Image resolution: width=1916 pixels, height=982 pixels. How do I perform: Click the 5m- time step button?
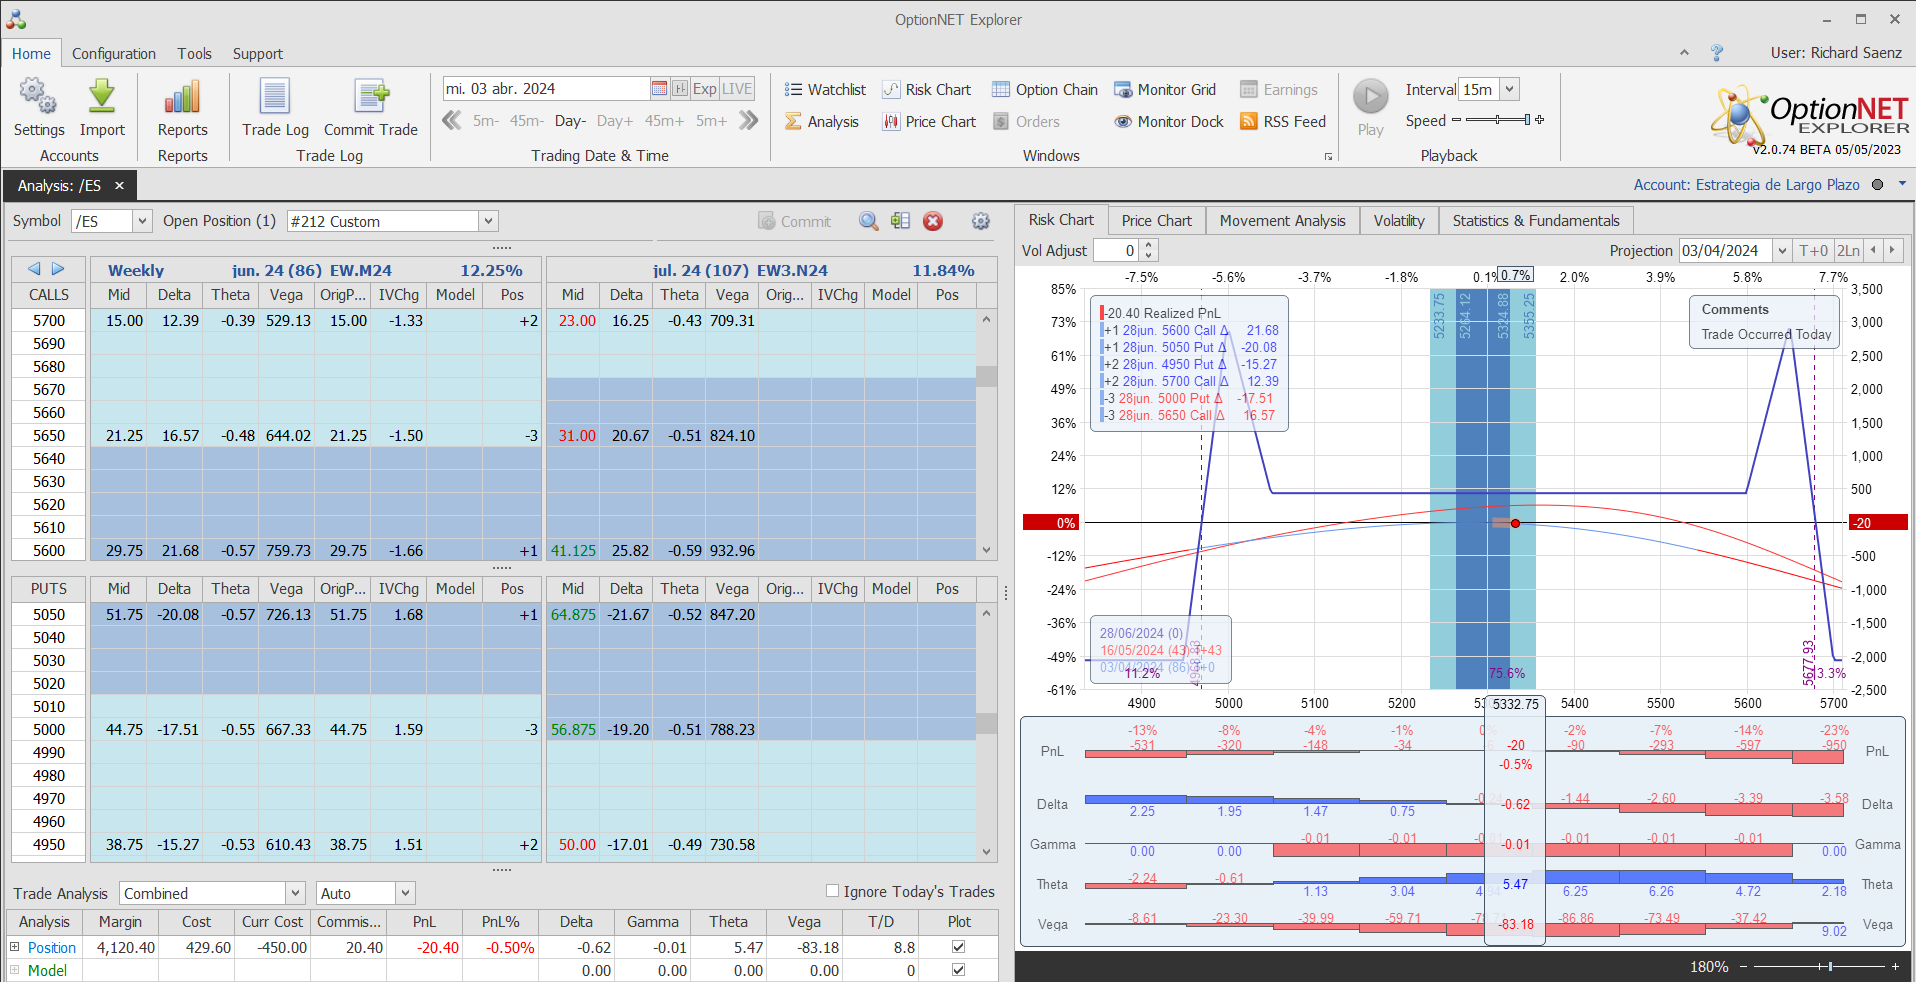(x=486, y=121)
